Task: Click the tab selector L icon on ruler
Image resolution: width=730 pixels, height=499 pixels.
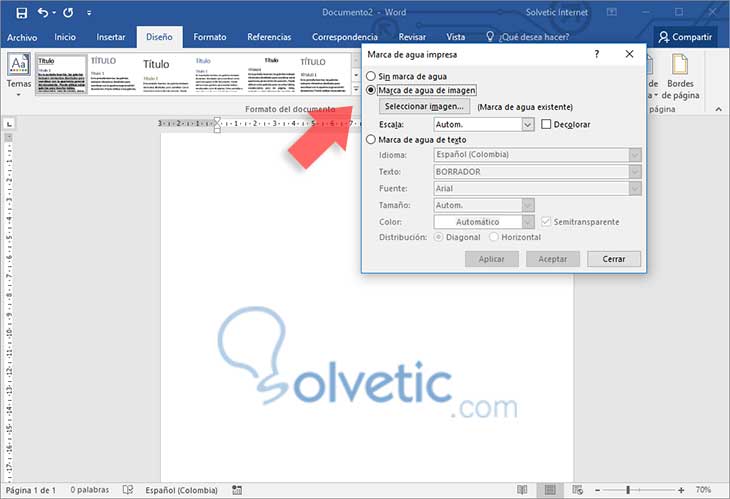Action: point(9,124)
